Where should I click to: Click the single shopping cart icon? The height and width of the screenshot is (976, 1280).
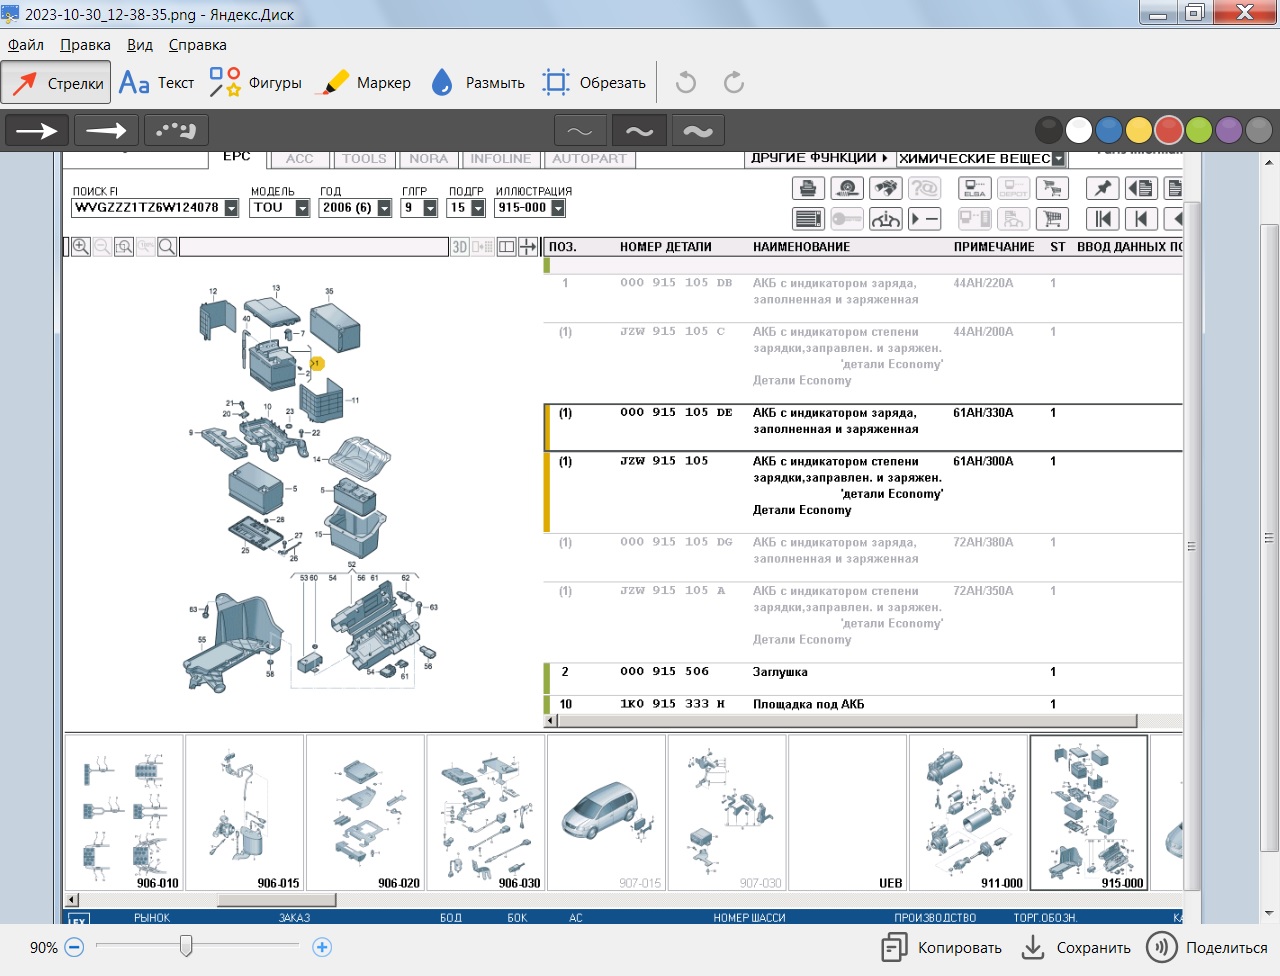(1052, 219)
